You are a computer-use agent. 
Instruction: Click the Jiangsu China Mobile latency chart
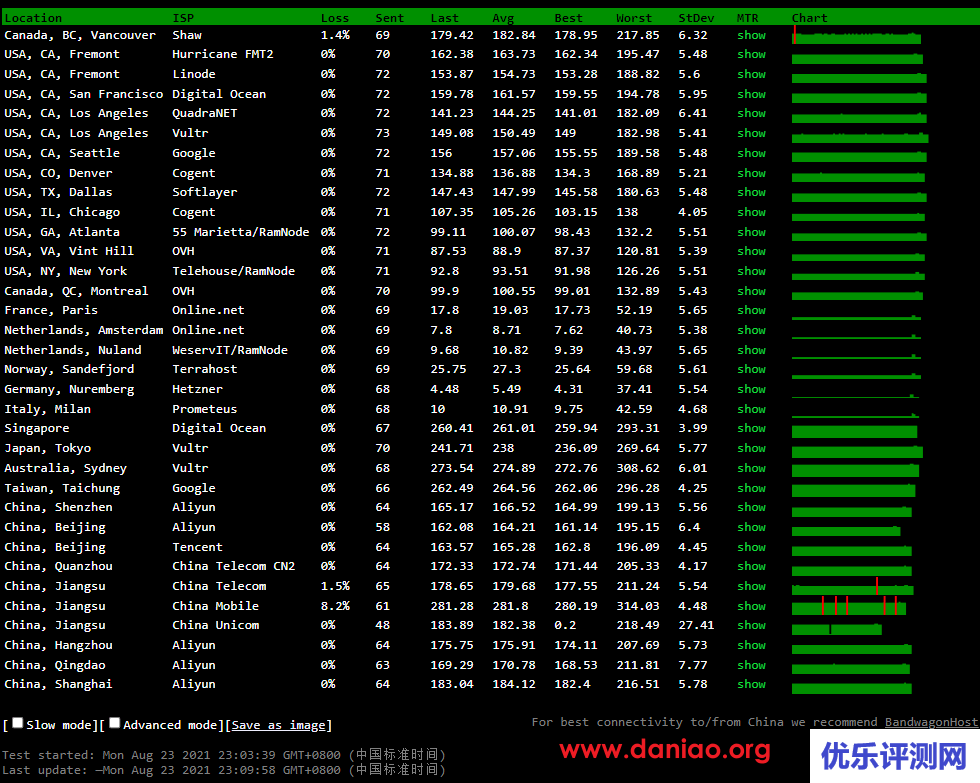pyautogui.click(x=849, y=606)
